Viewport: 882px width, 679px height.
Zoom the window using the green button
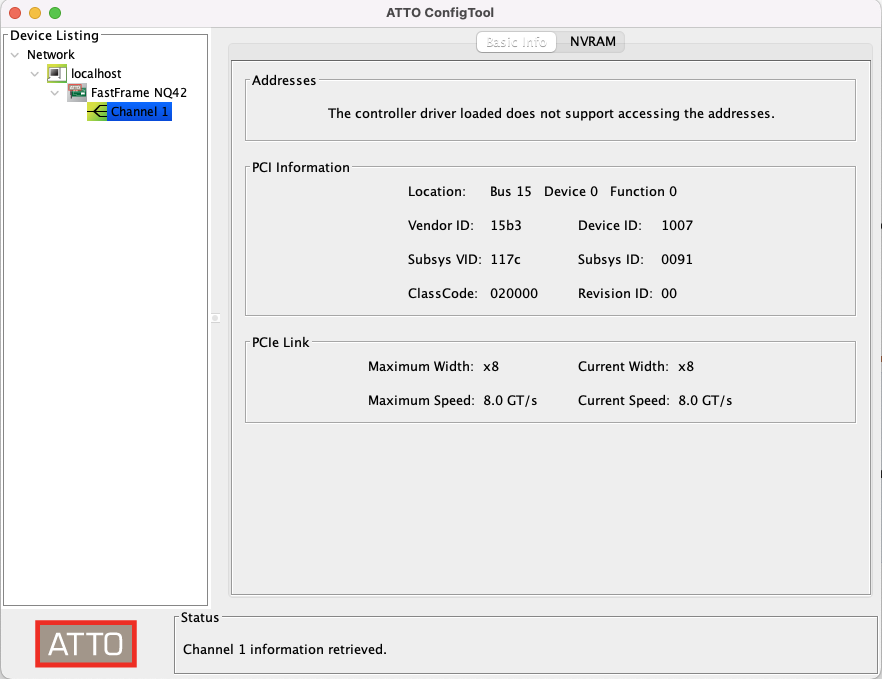(55, 12)
